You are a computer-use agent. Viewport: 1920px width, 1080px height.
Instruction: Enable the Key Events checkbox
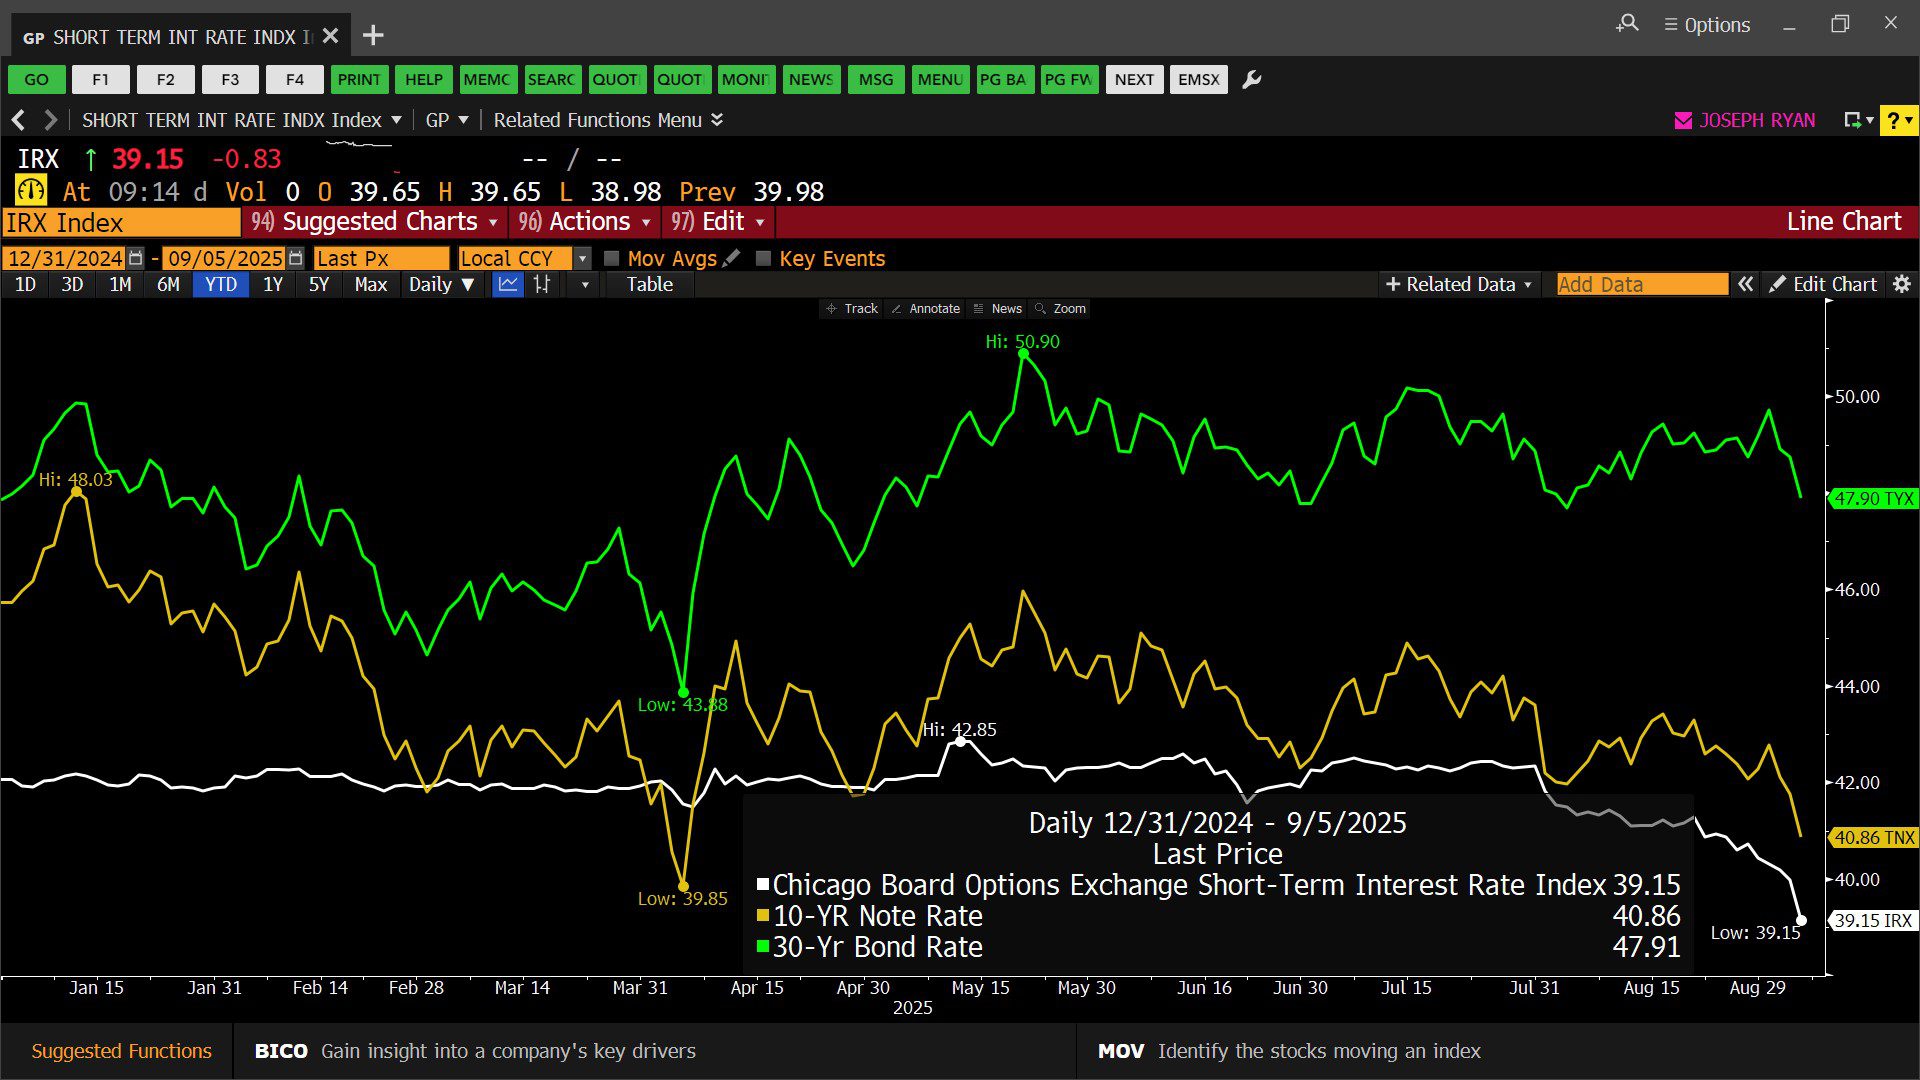coord(764,258)
